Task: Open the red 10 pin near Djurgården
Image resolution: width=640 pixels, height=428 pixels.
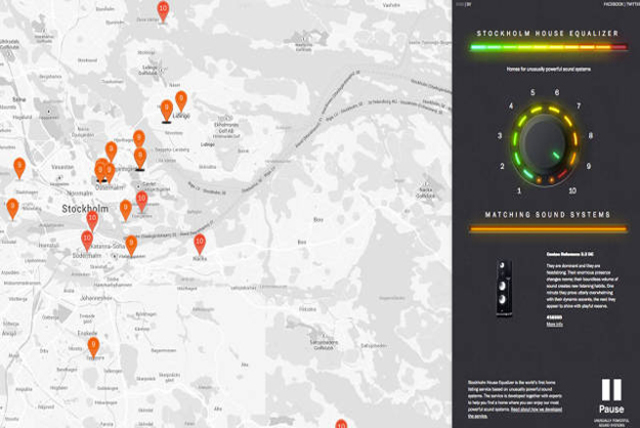Action: coord(142,201)
